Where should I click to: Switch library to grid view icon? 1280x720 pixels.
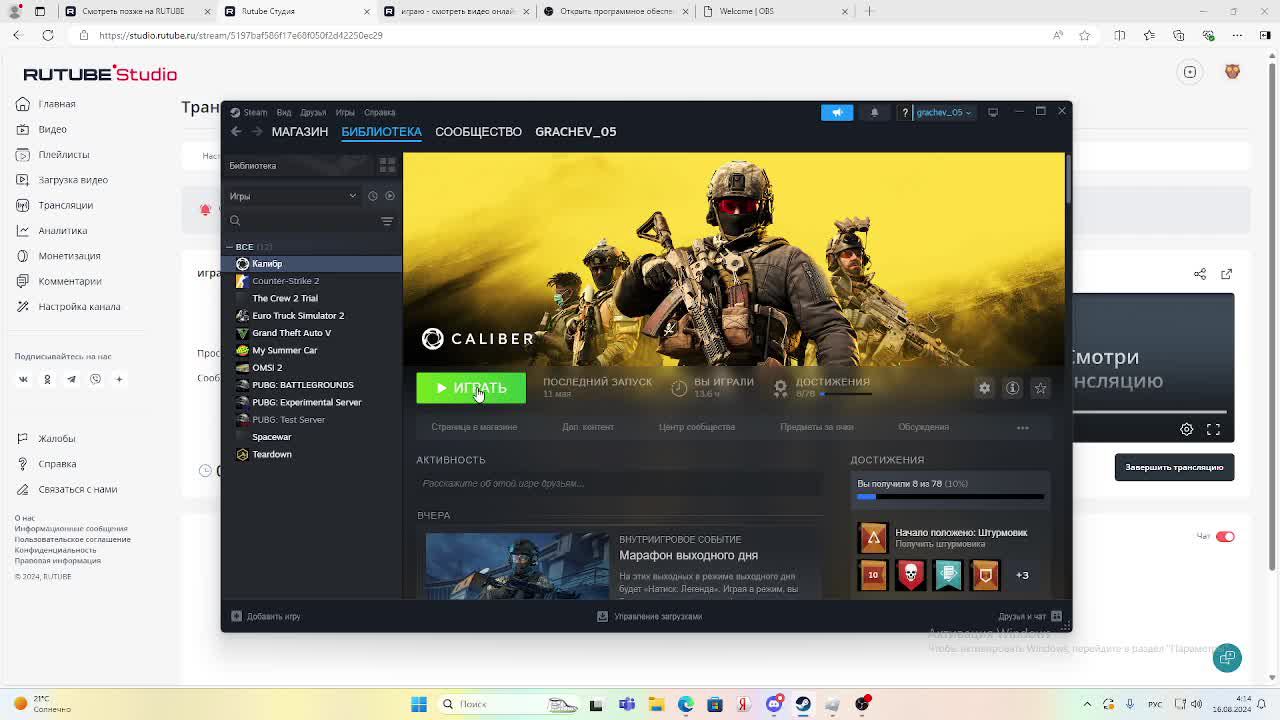point(387,165)
